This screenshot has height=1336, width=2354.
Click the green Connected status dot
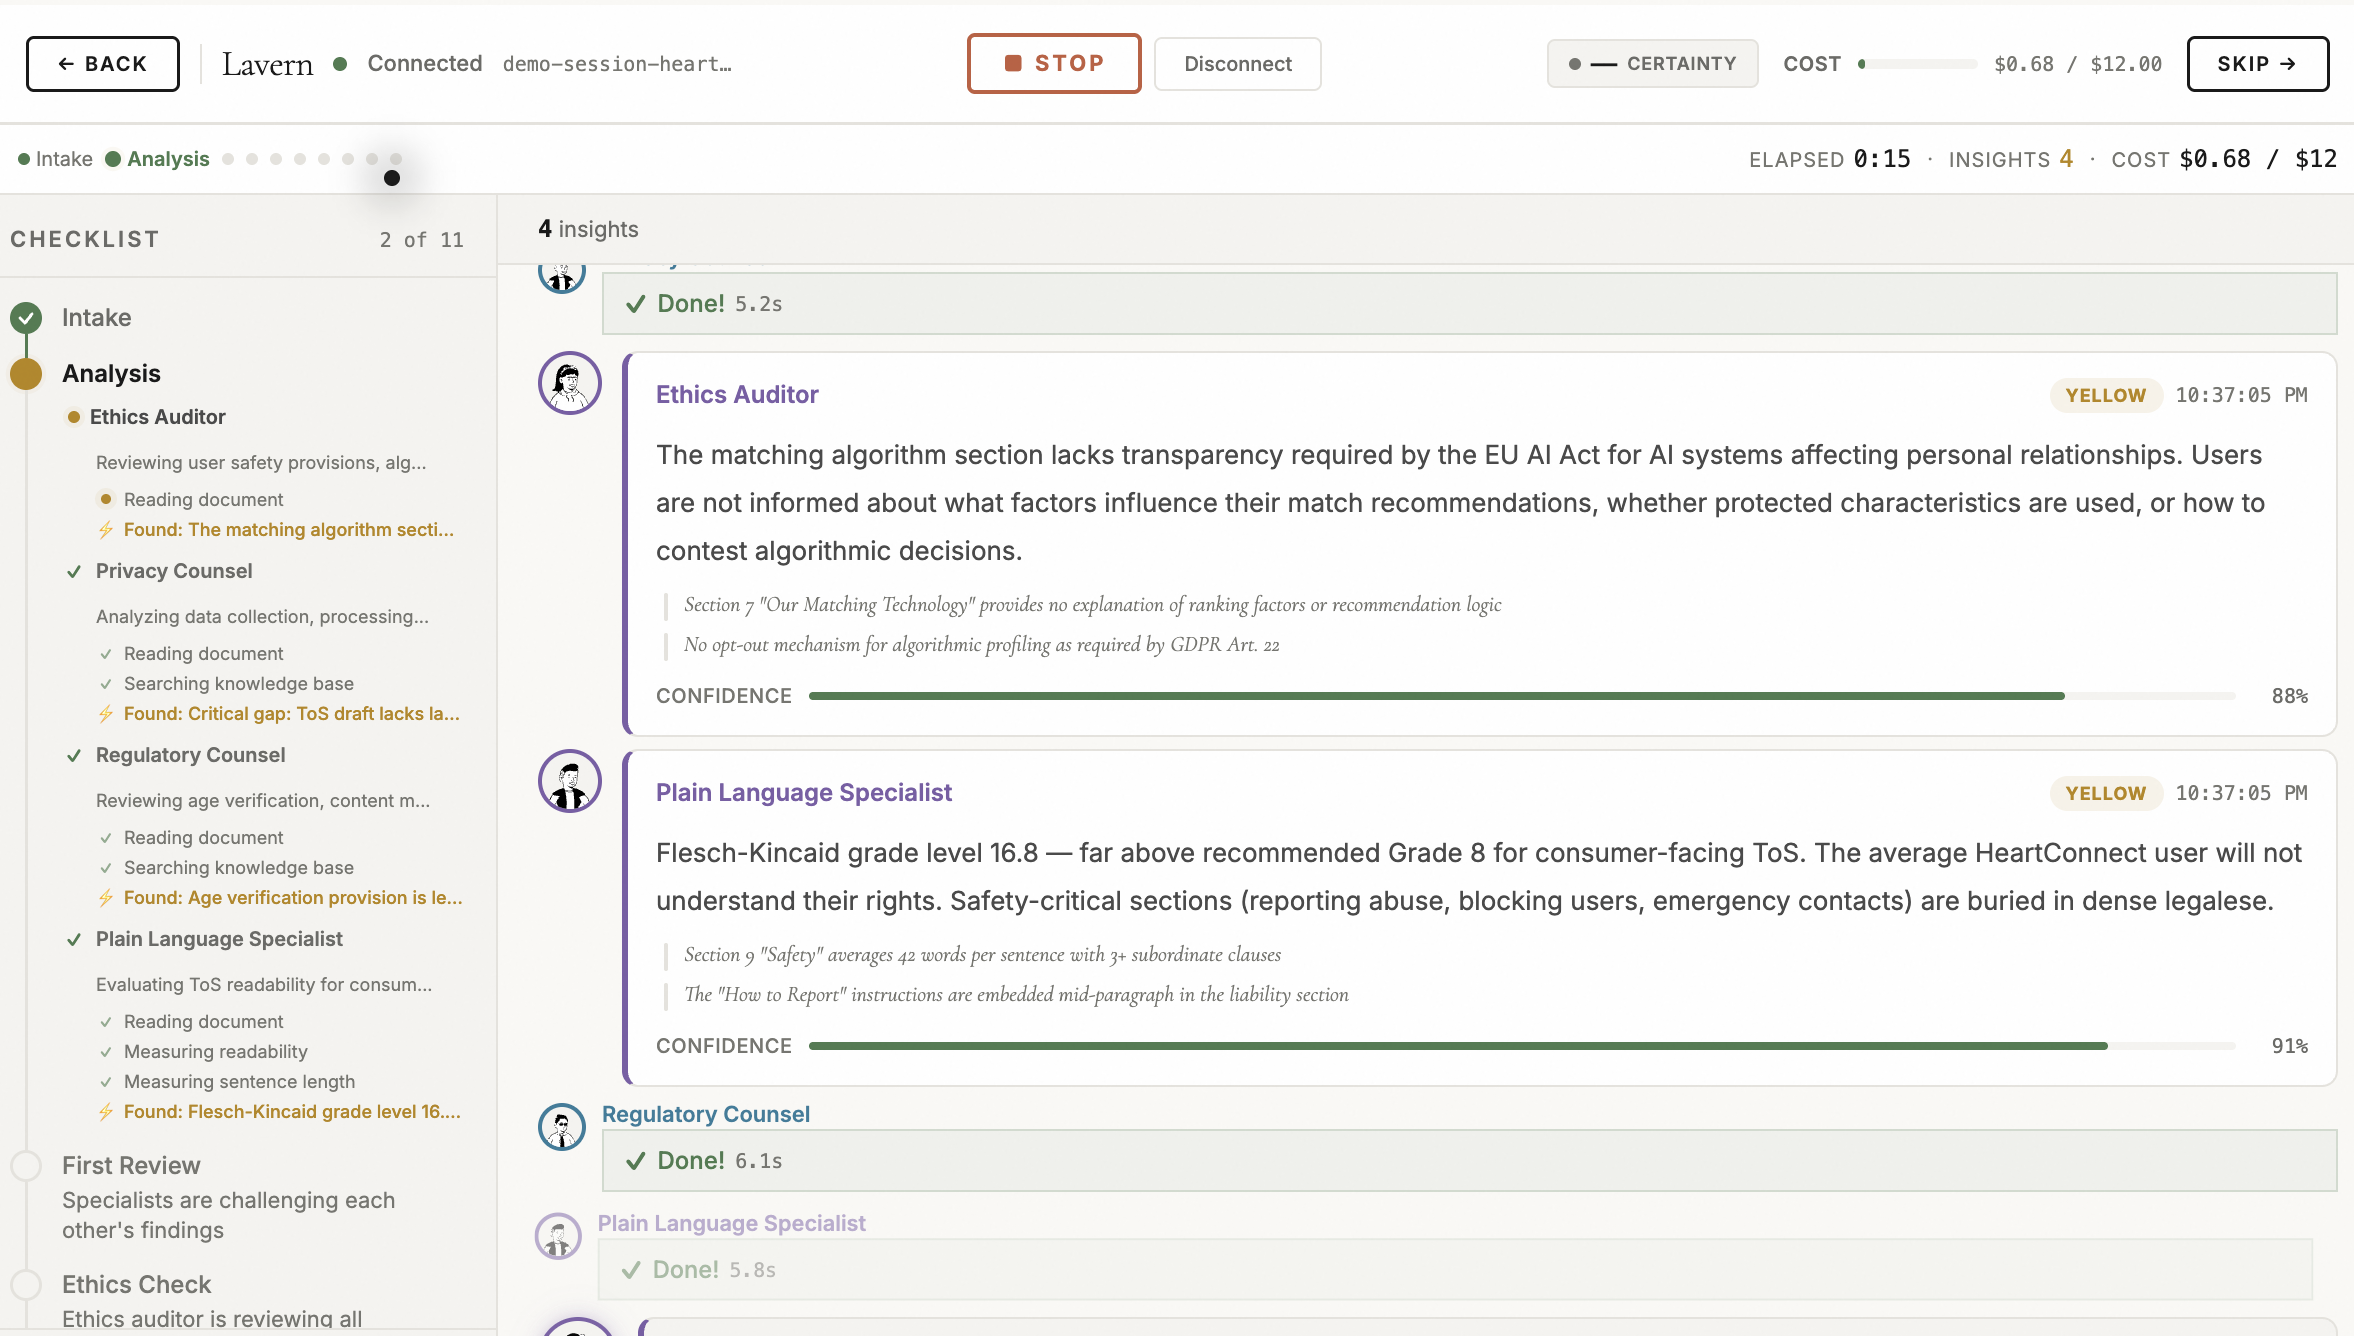click(340, 64)
